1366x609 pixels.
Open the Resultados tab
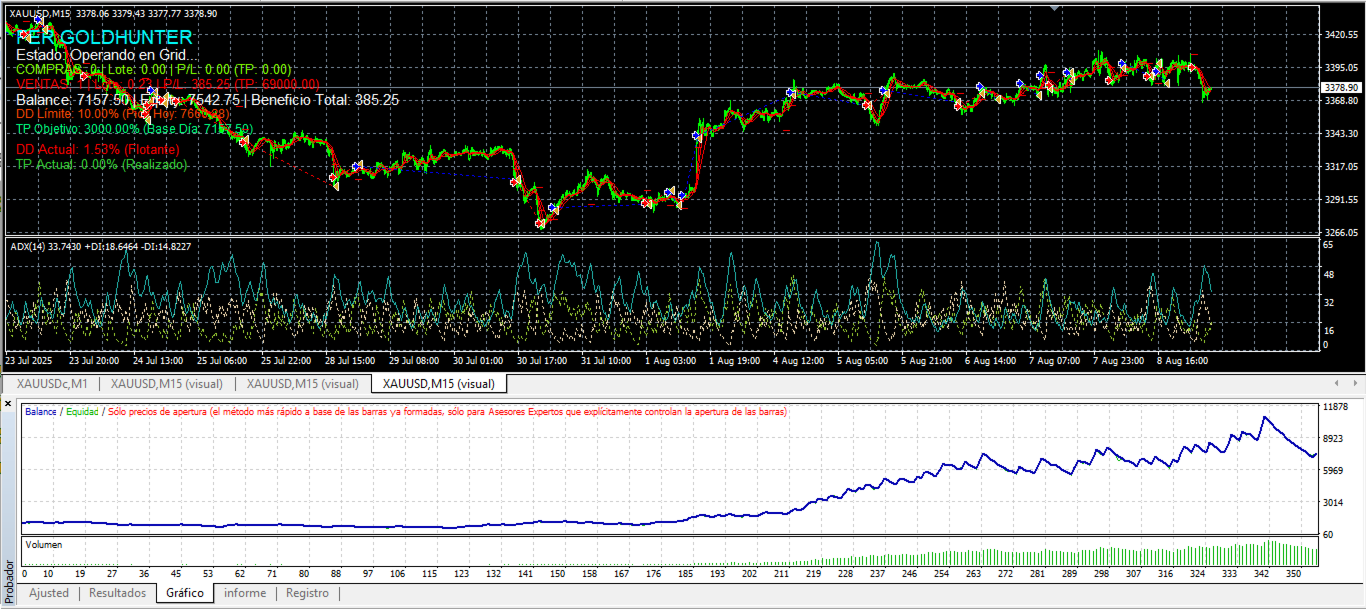click(117, 593)
